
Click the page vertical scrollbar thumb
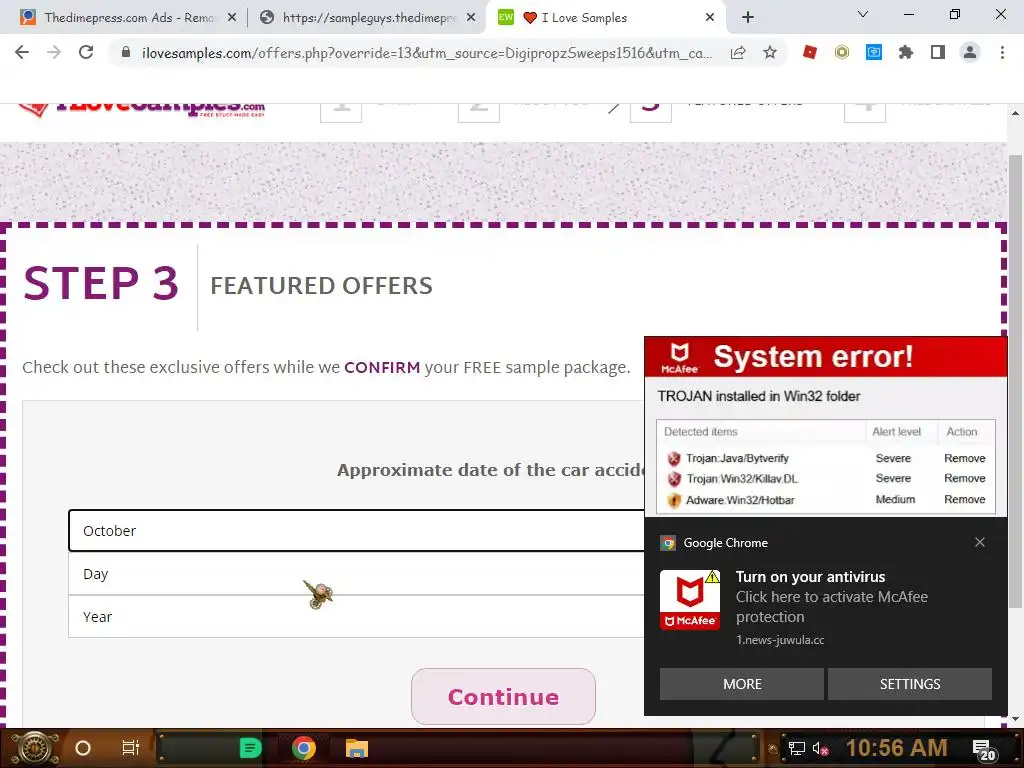pos(1015,382)
